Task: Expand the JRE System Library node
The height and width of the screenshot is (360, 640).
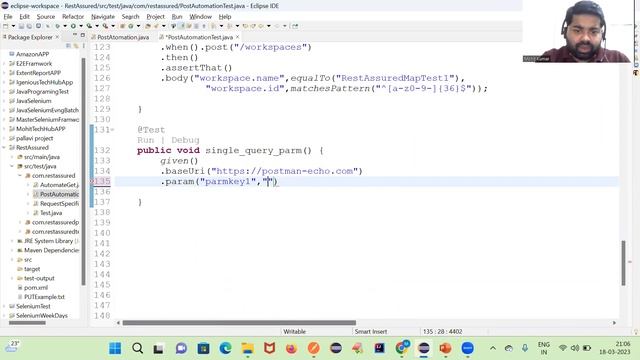Action: pos(12,241)
